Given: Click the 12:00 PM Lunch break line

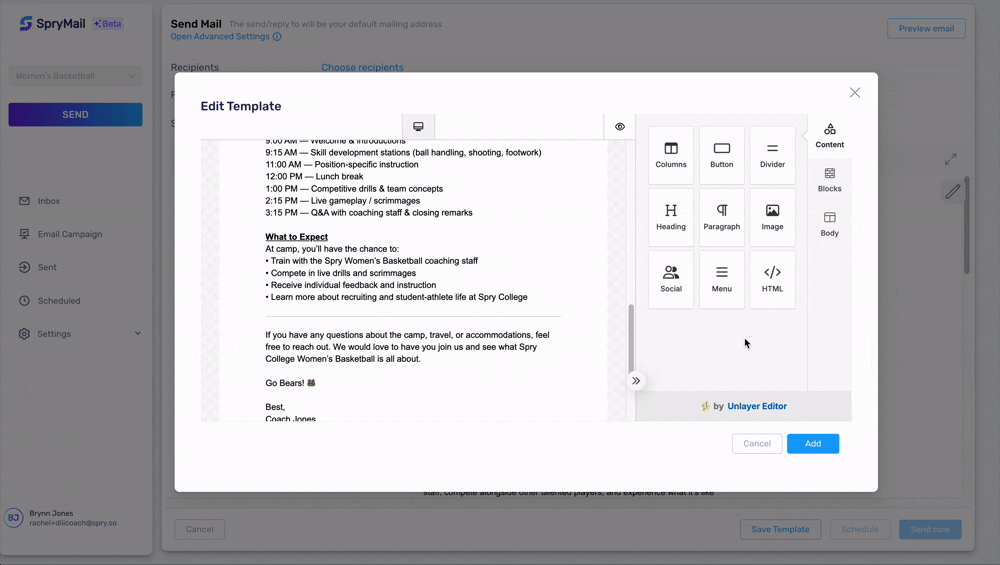Looking at the screenshot, I should tap(314, 177).
